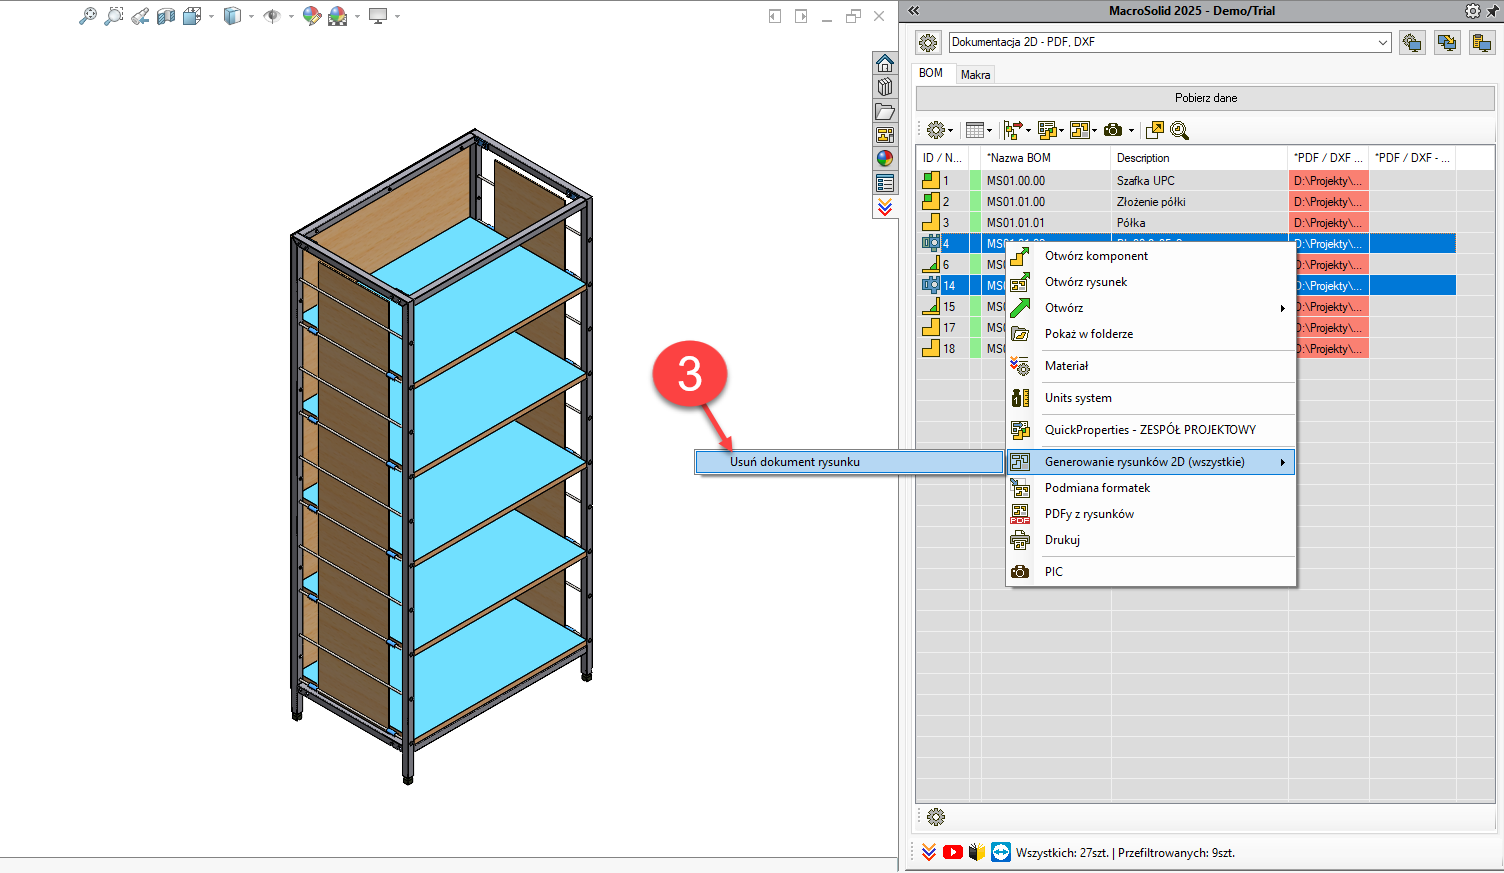
Task: Switch to the BOM tab
Action: pos(931,73)
